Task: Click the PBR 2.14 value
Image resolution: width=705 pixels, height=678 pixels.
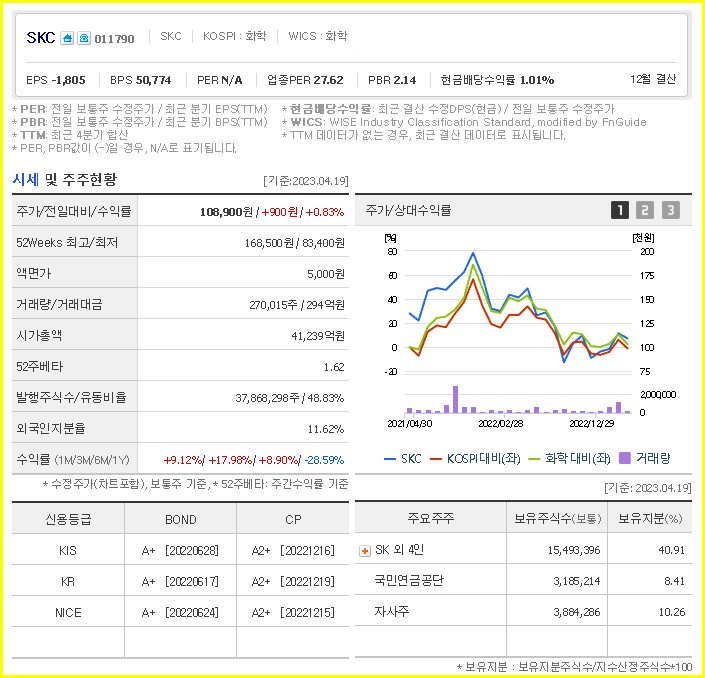Action: 392,80
